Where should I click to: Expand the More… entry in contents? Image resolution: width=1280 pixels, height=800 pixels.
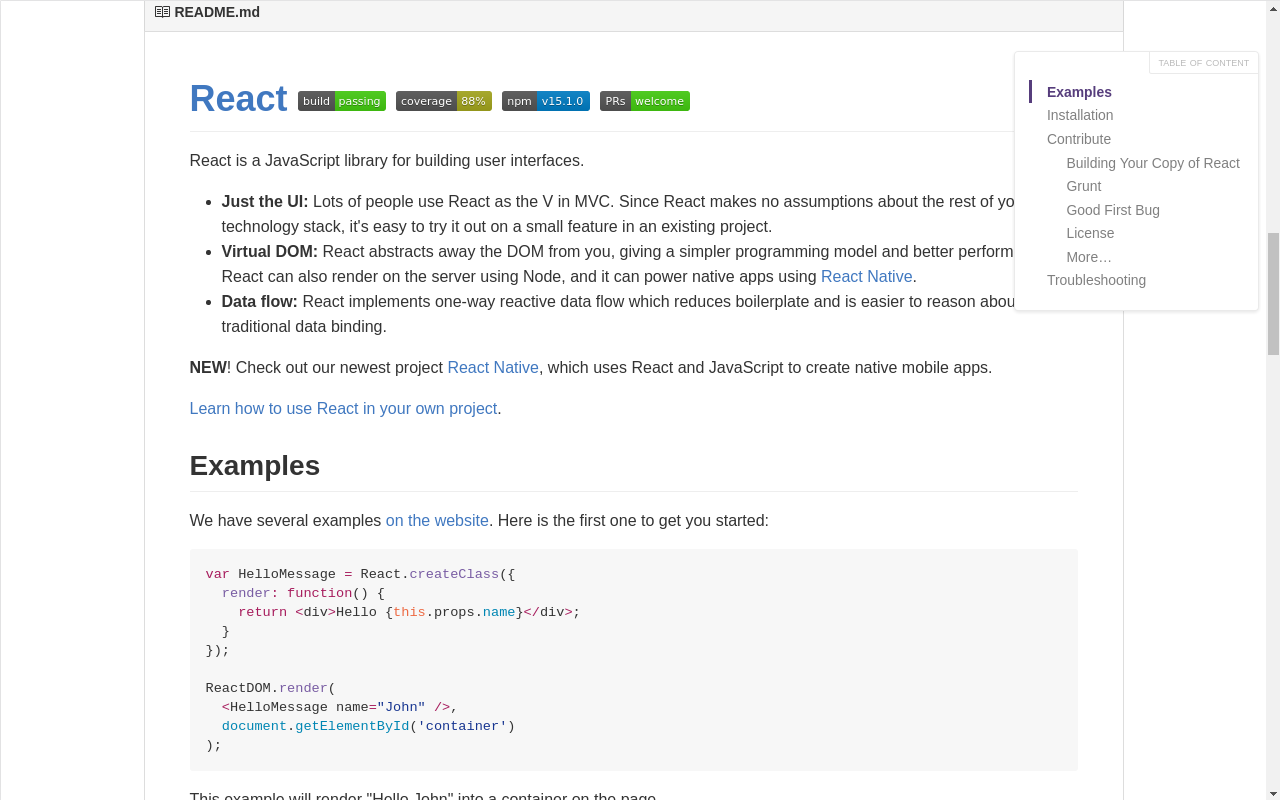(1089, 257)
